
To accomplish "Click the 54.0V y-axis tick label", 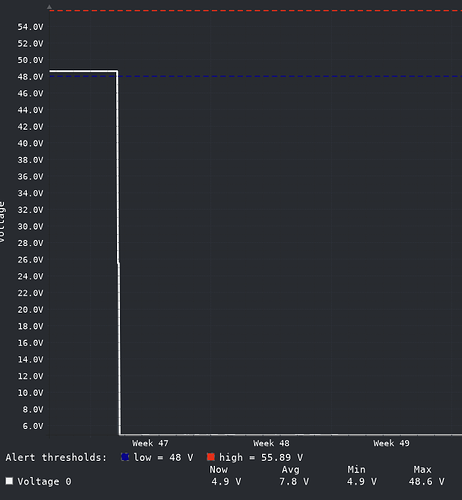I will 30,27.
